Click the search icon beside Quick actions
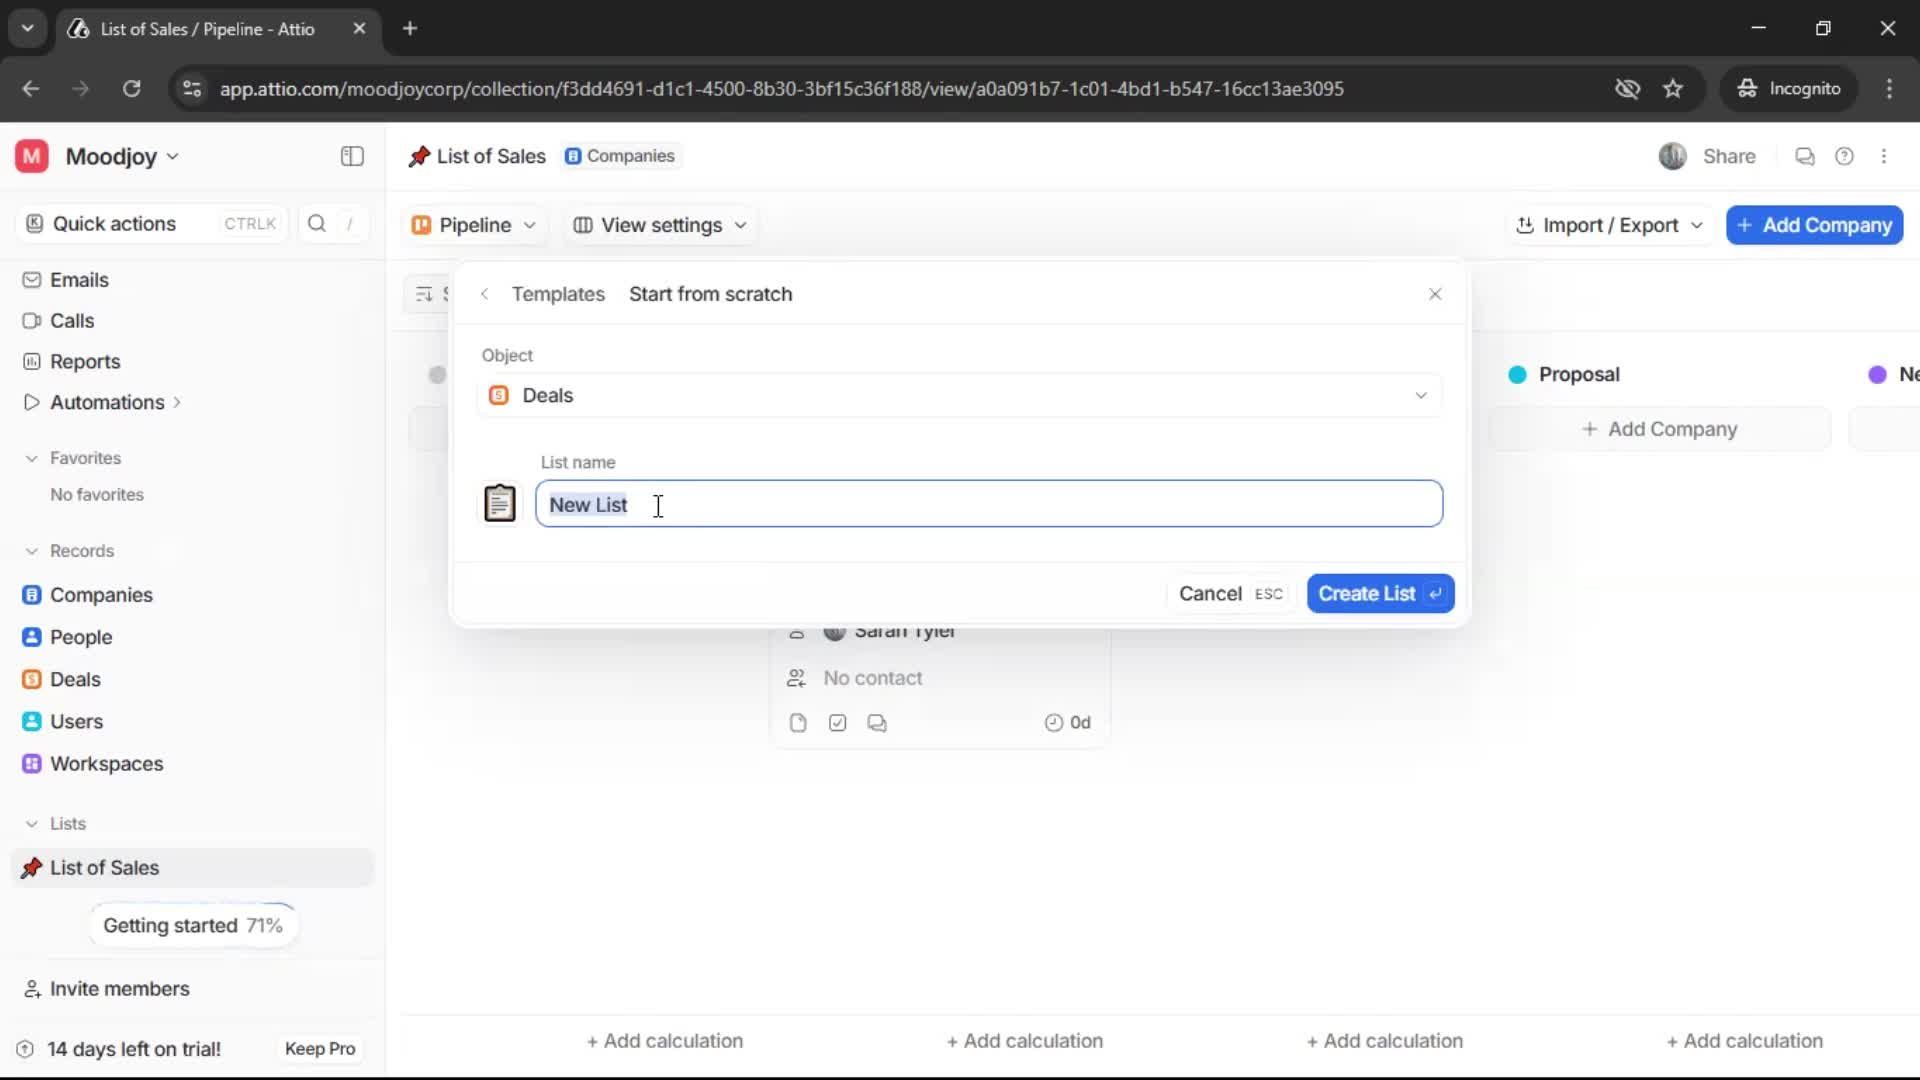The height and width of the screenshot is (1080, 1920). (x=317, y=224)
